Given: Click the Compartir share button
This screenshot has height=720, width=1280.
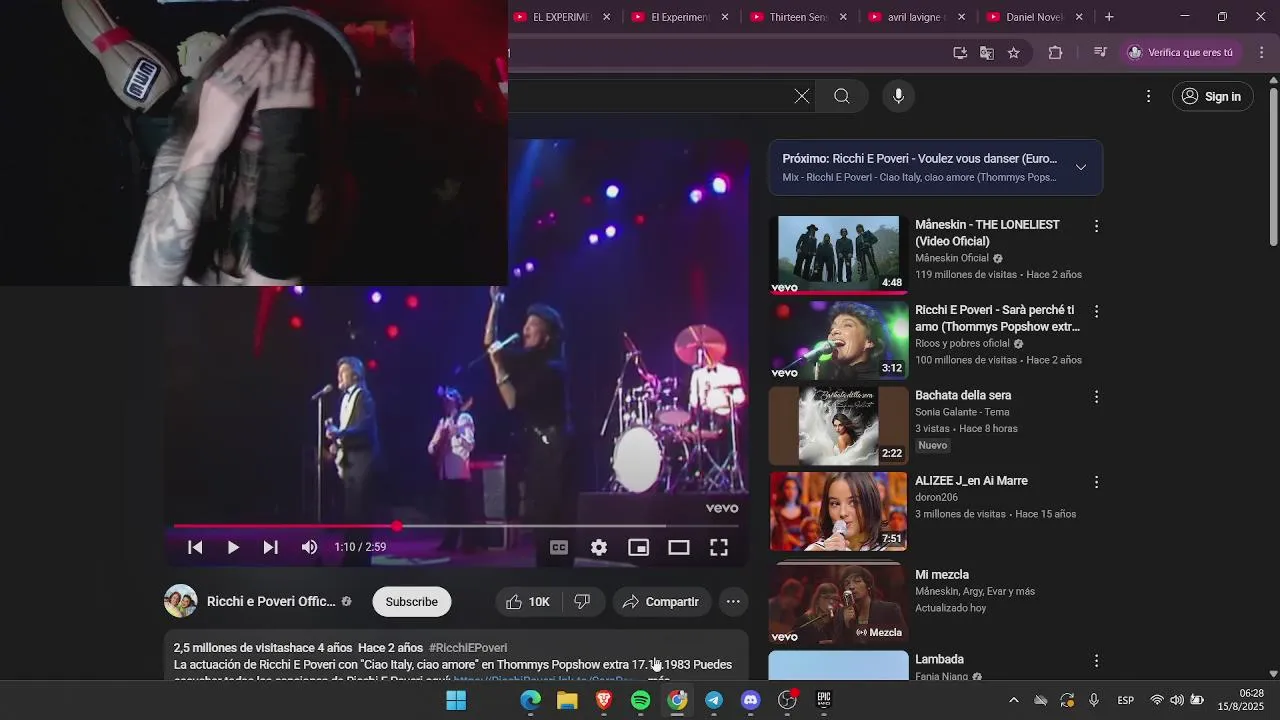Looking at the screenshot, I should click(x=661, y=602).
